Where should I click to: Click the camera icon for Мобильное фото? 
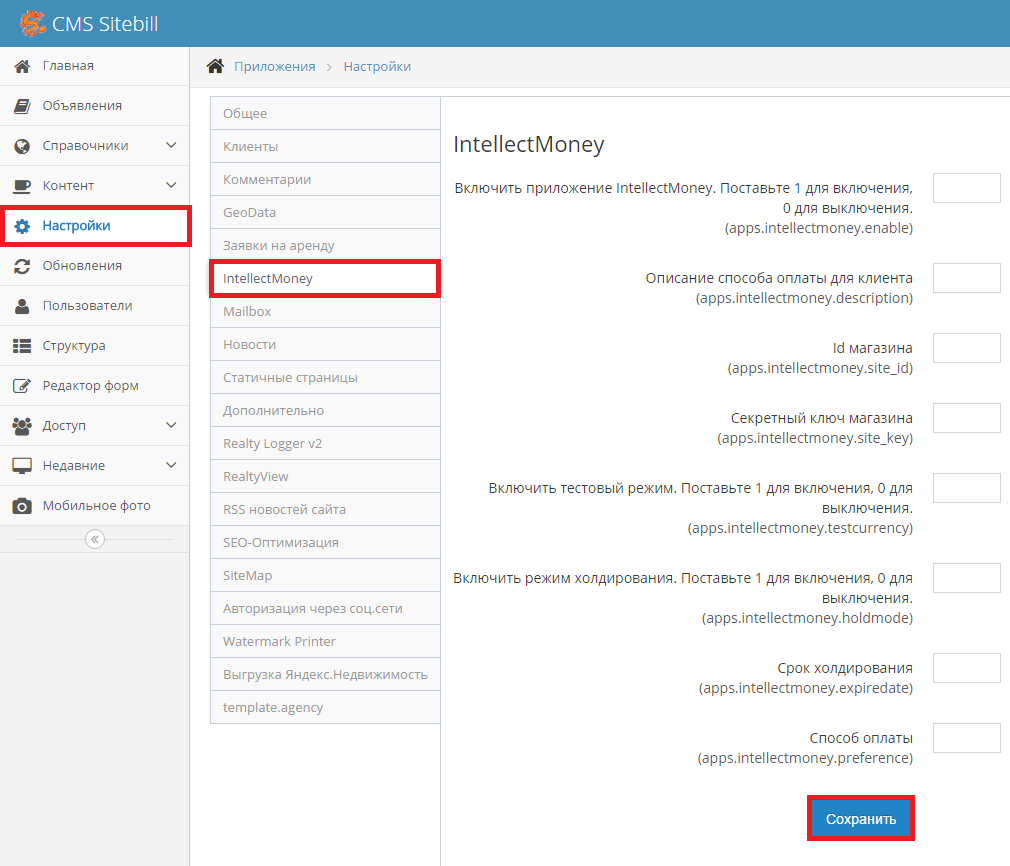point(22,506)
